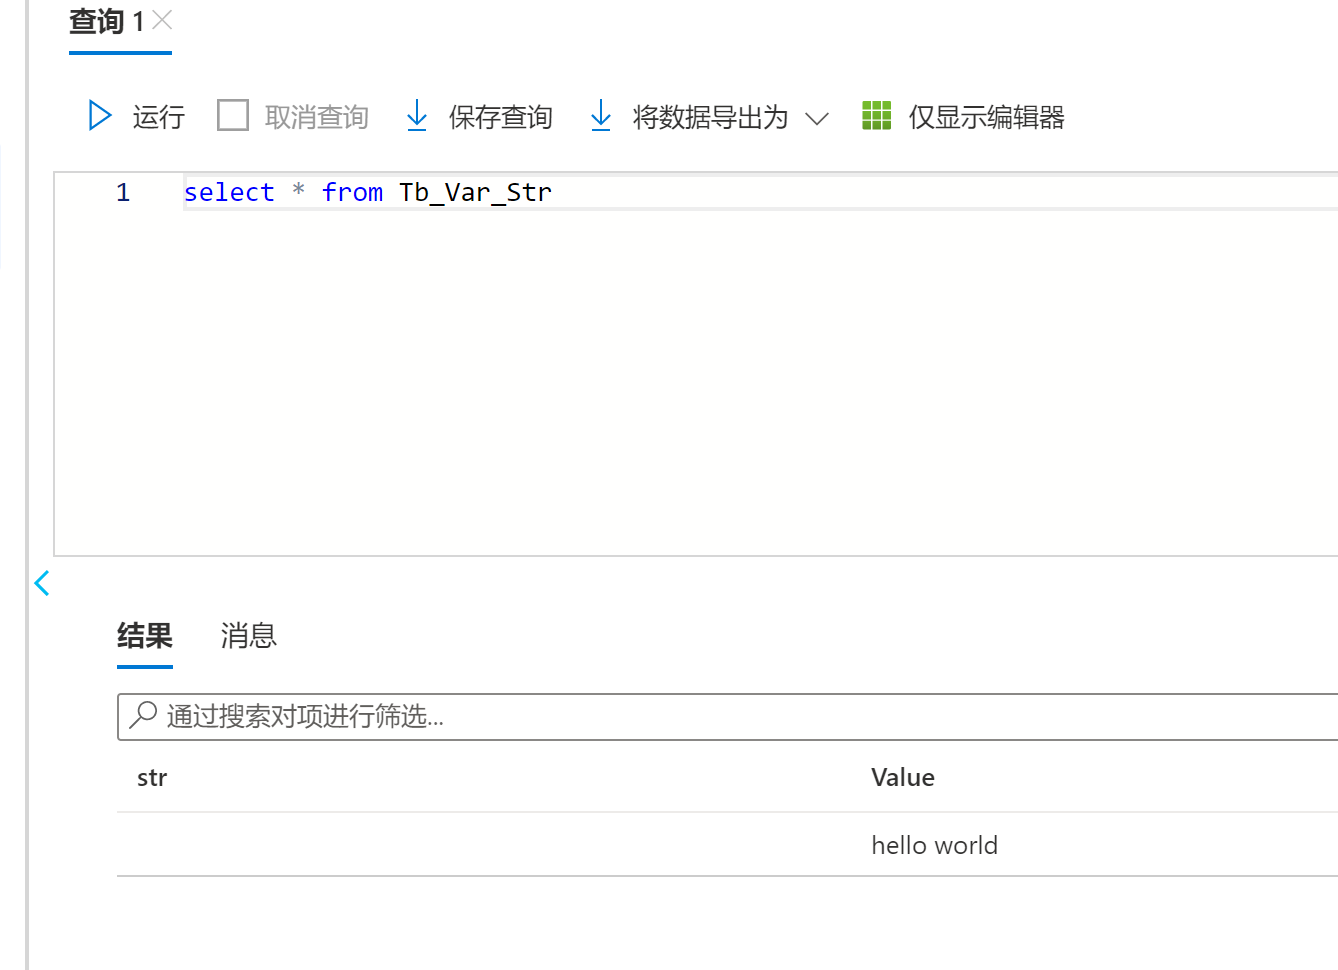Expand the export format dropdown chevron
Image resolution: width=1338 pixels, height=970 pixels.
[x=817, y=119]
